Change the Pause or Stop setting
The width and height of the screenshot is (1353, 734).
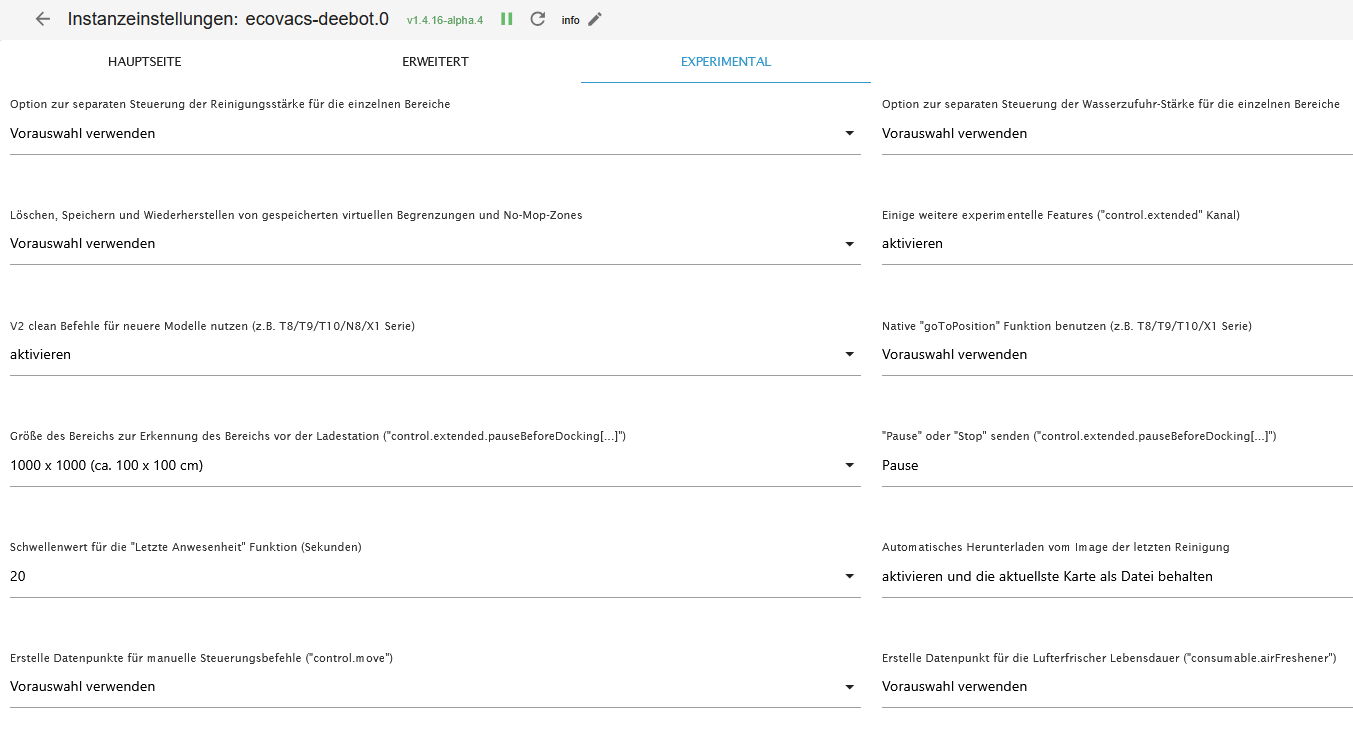click(1115, 466)
